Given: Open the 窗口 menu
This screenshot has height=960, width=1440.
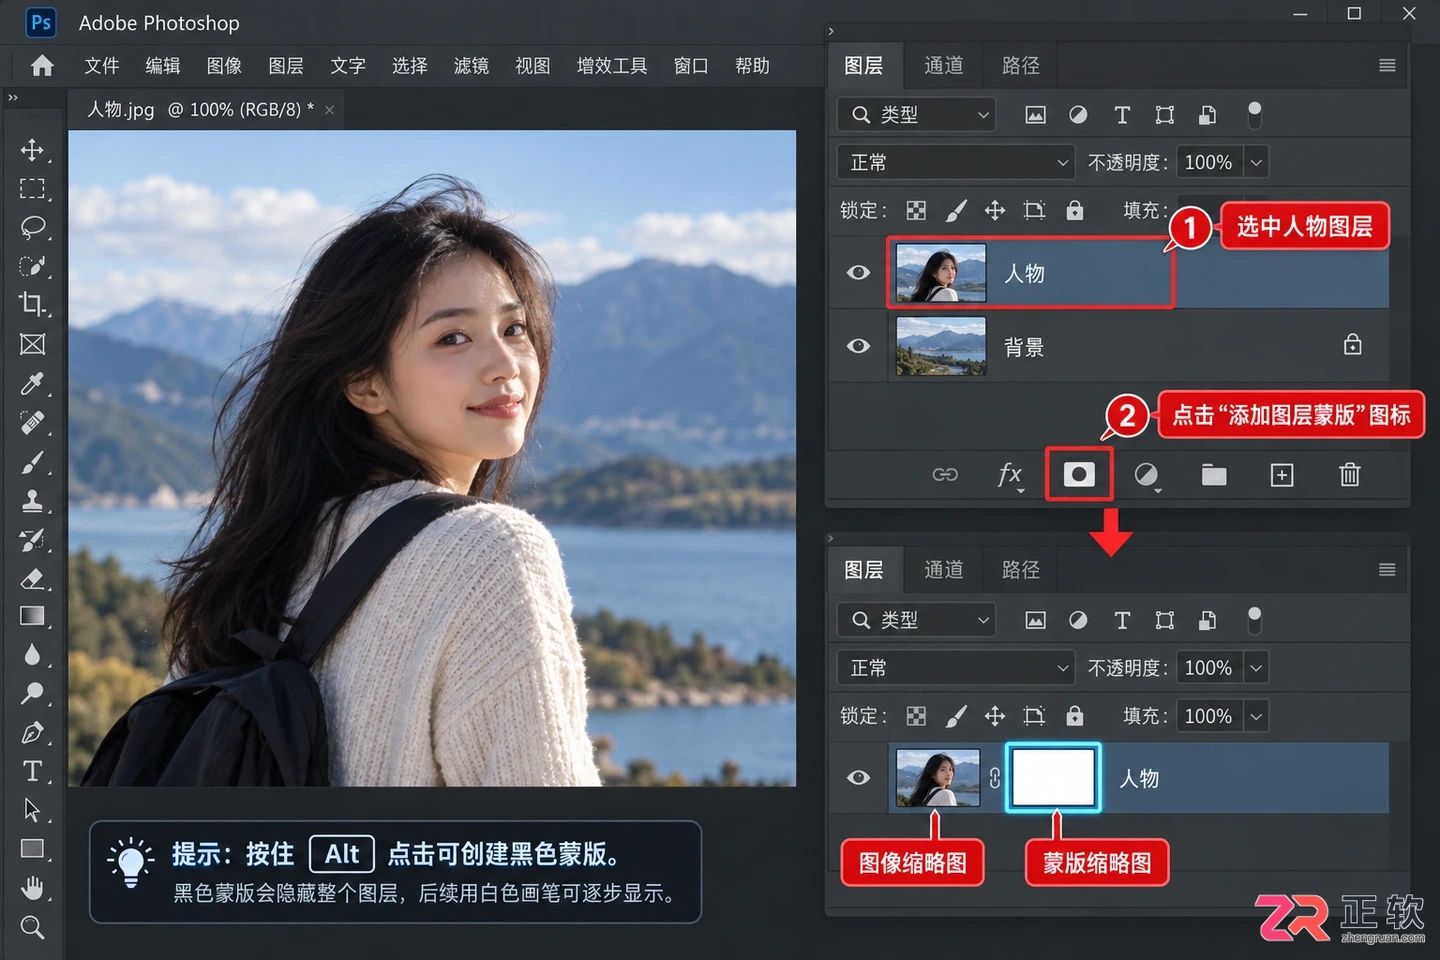Looking at the screenshot, I should coord(691,66).
